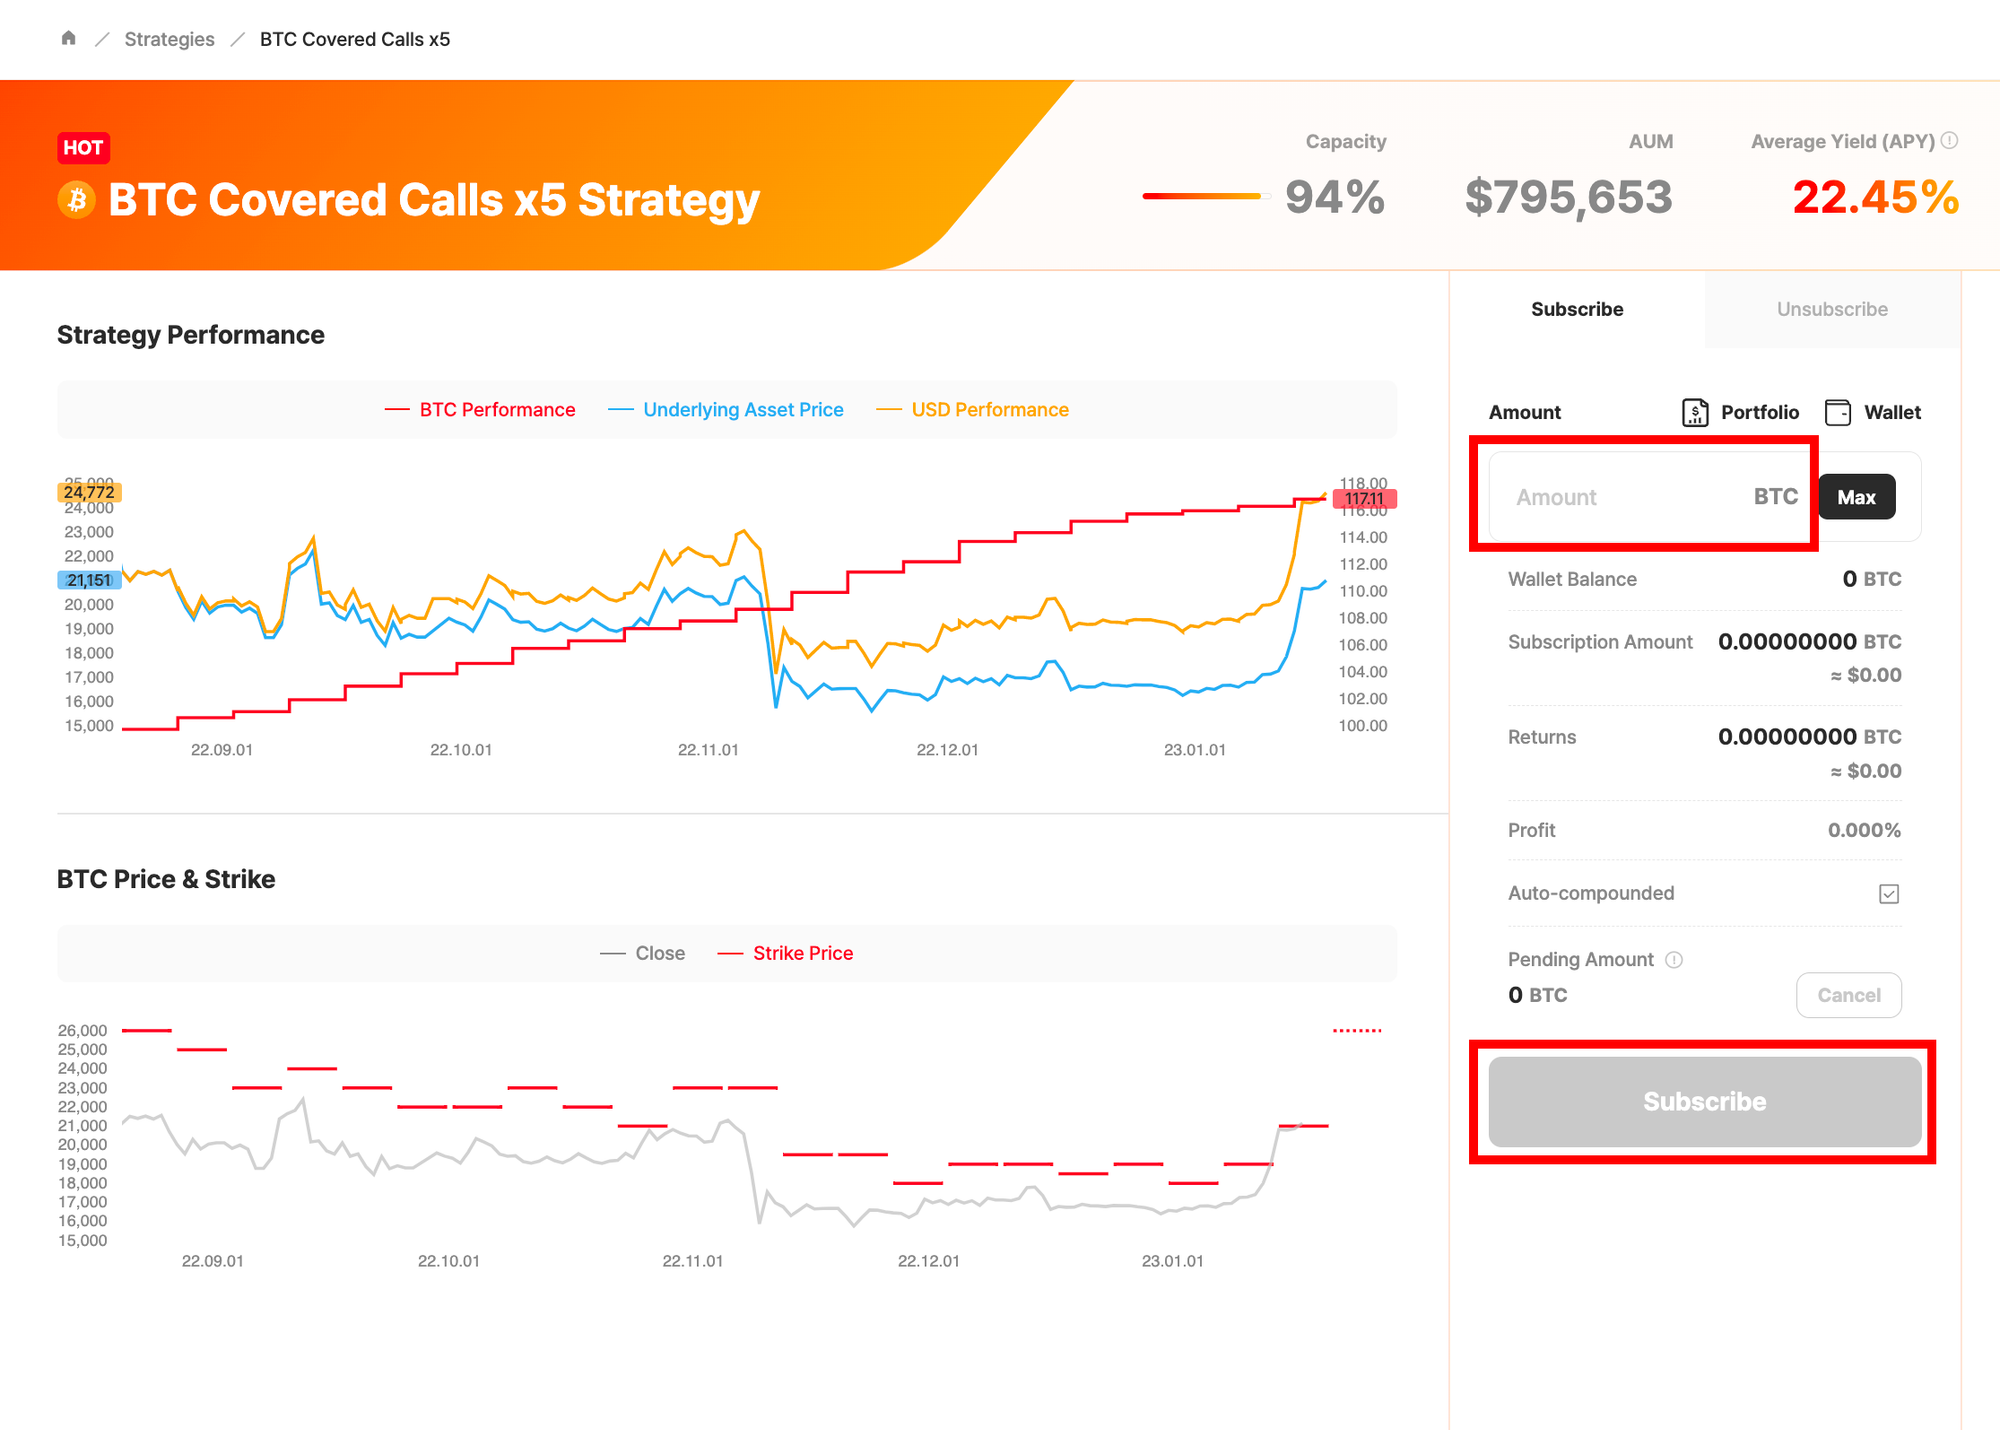
Task: Toggle the Close legend series
Action: pyautogui.click(x=643, y=954)
